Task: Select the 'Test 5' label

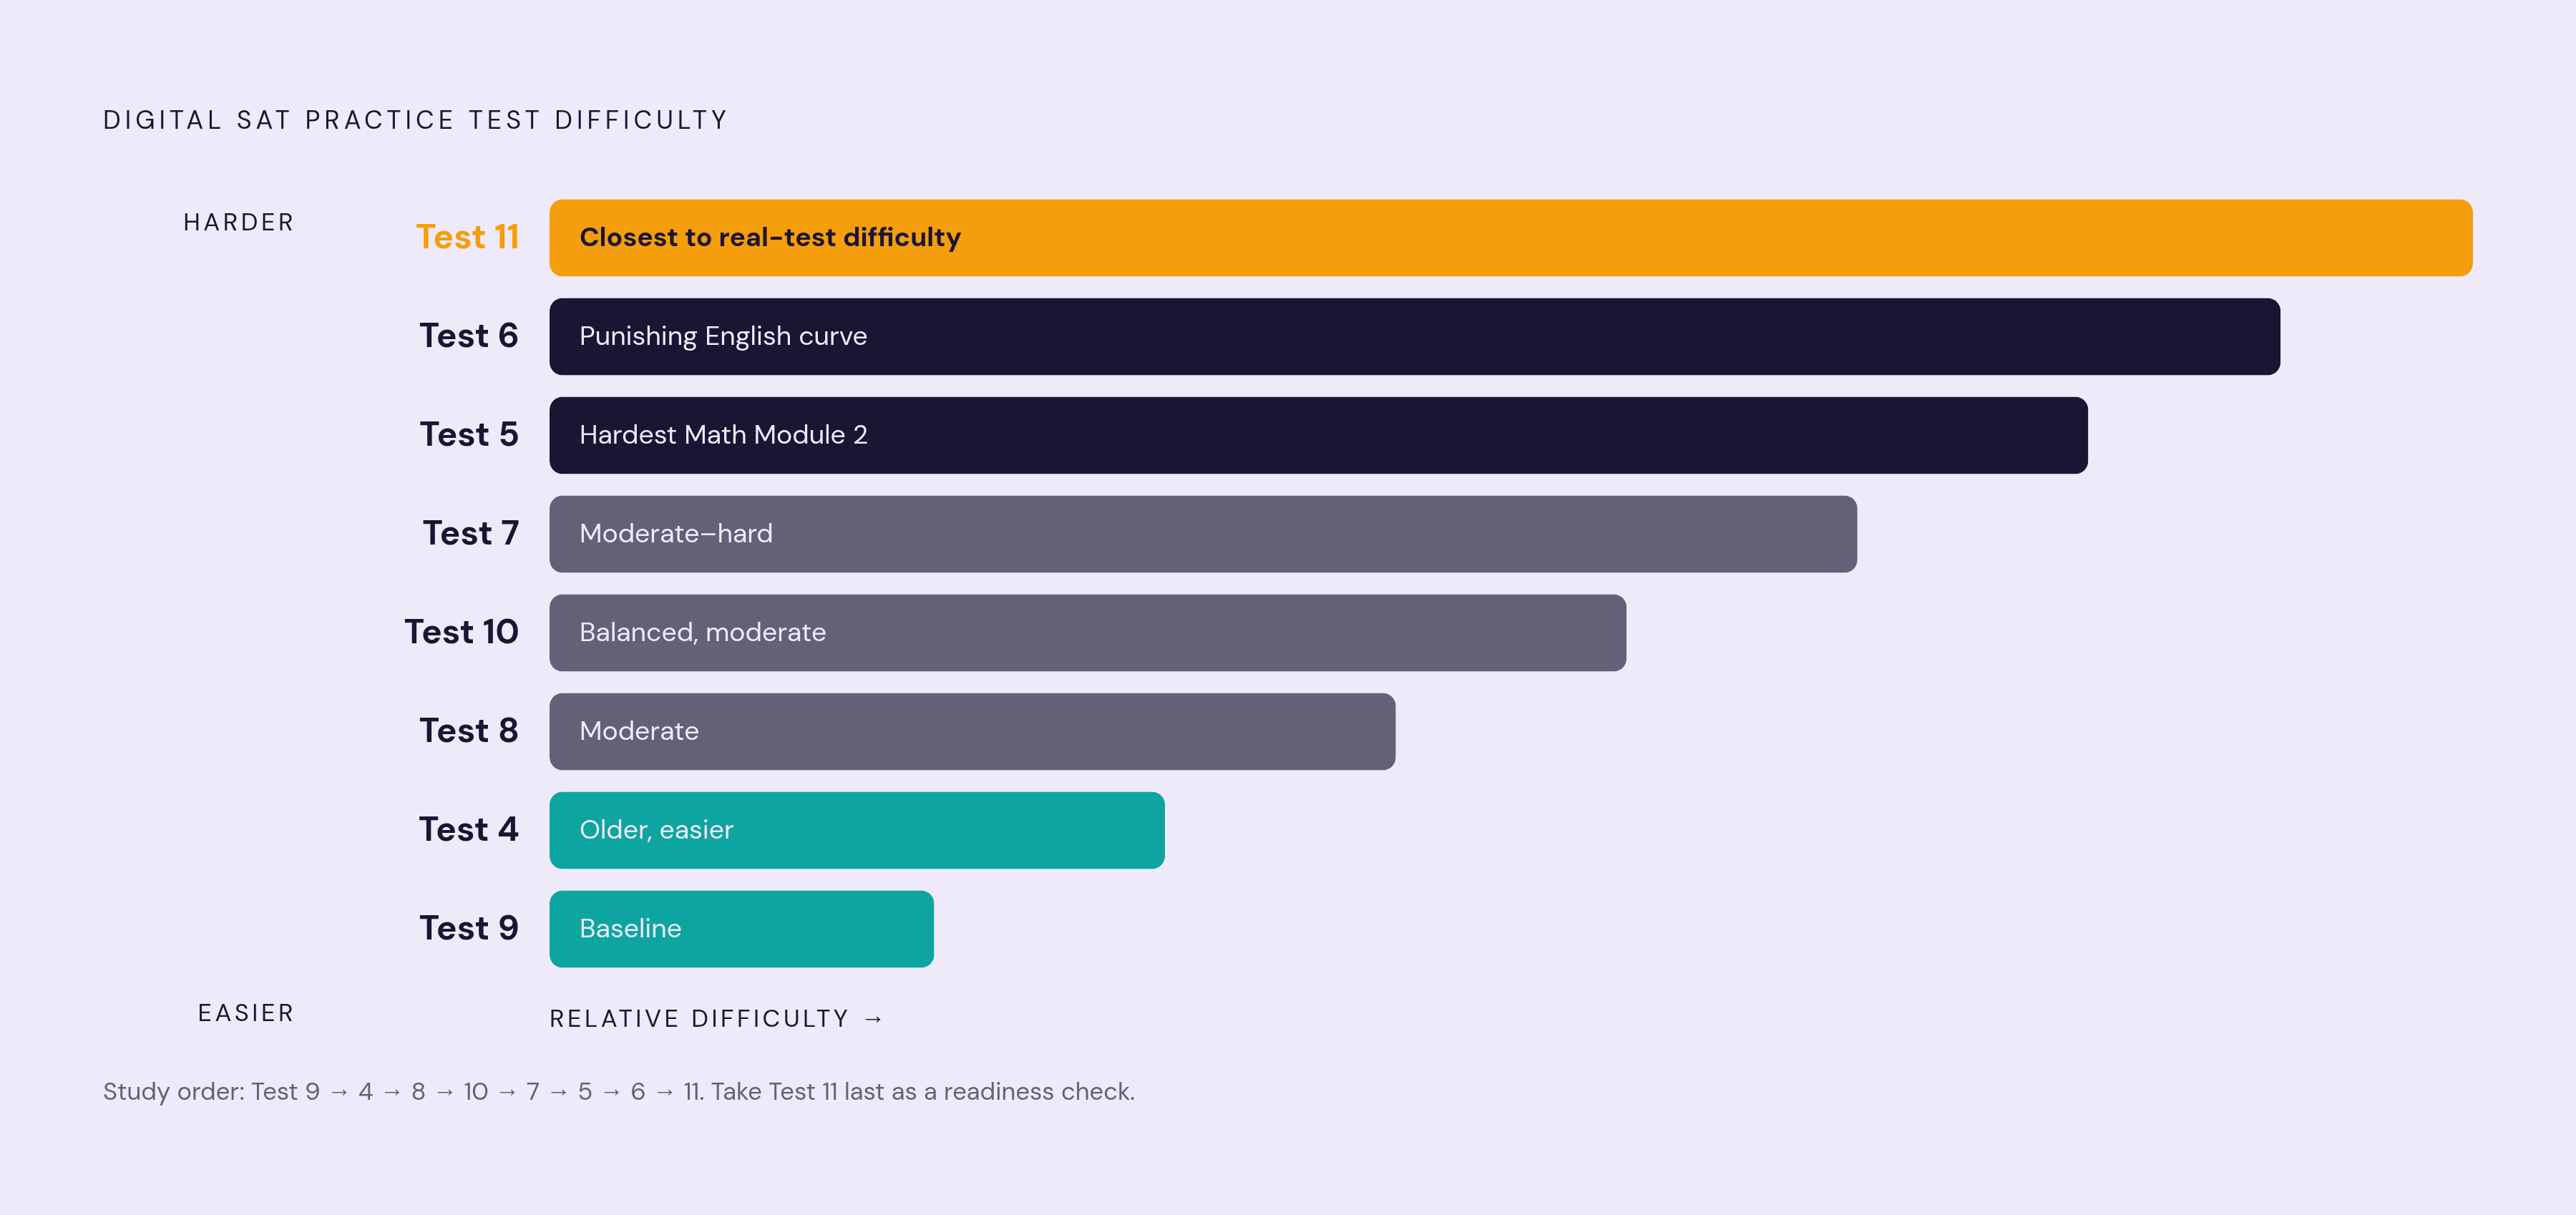Action: (x=468, y=435)
